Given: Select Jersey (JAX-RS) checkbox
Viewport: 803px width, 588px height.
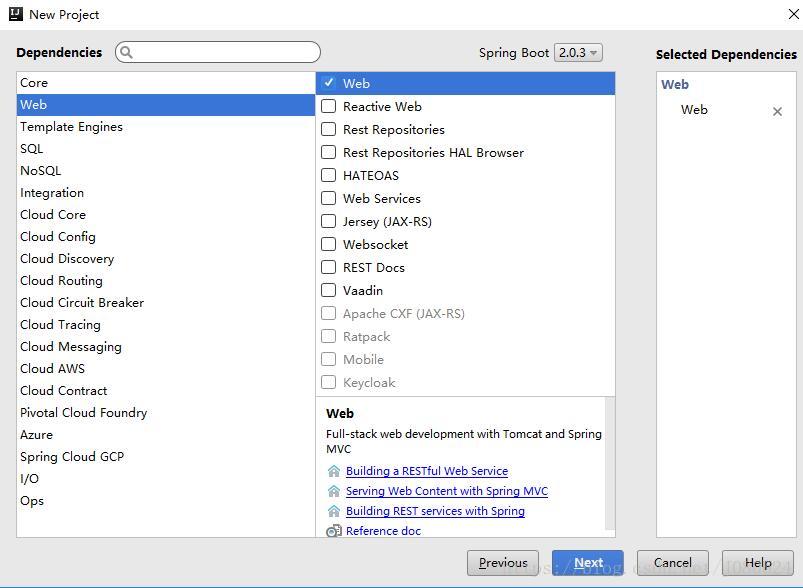Looking at the screenshot, I should pyautogui.click(x=328, y=221).
